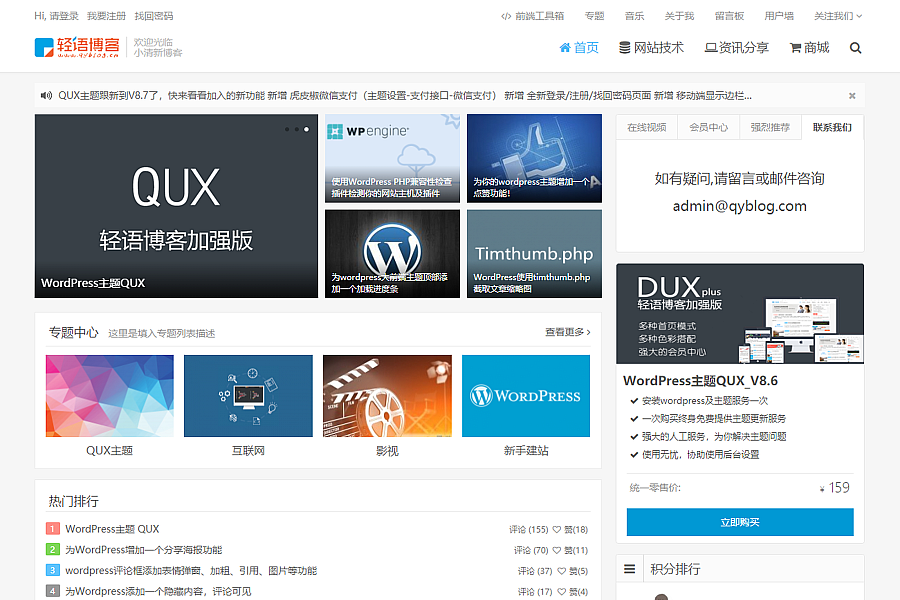The height and width of the screenshot is (600, 900).
Task: Switch to the 会员中心 tab
Action: (709, 127)
